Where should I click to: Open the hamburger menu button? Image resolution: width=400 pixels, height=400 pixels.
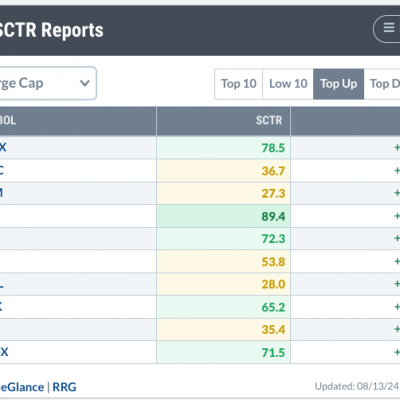coord(387,29)
